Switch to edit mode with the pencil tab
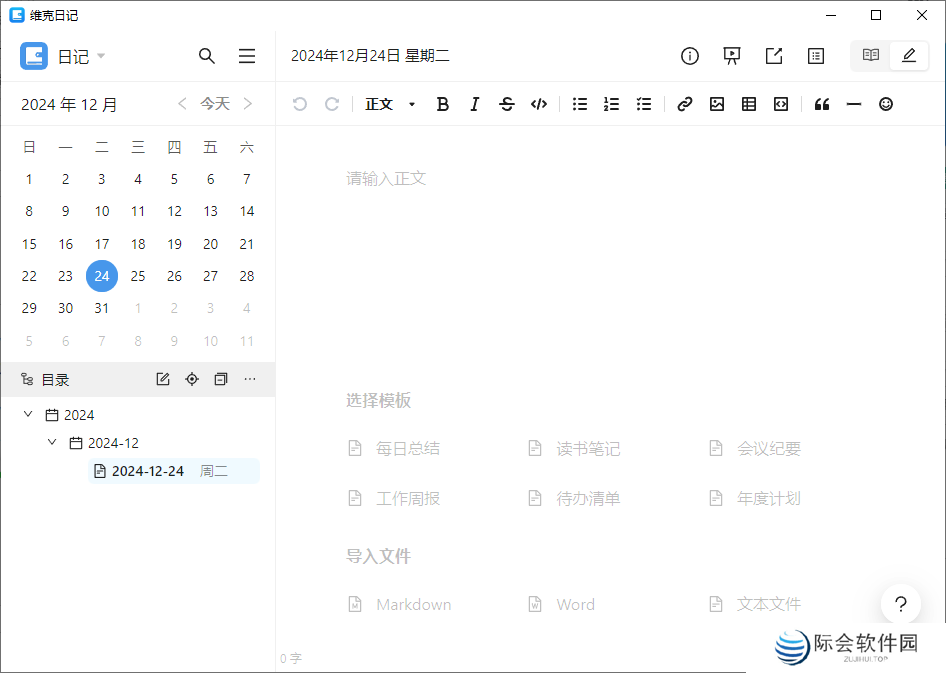Viewport: 946px width, 673px height. pos(908,56)
